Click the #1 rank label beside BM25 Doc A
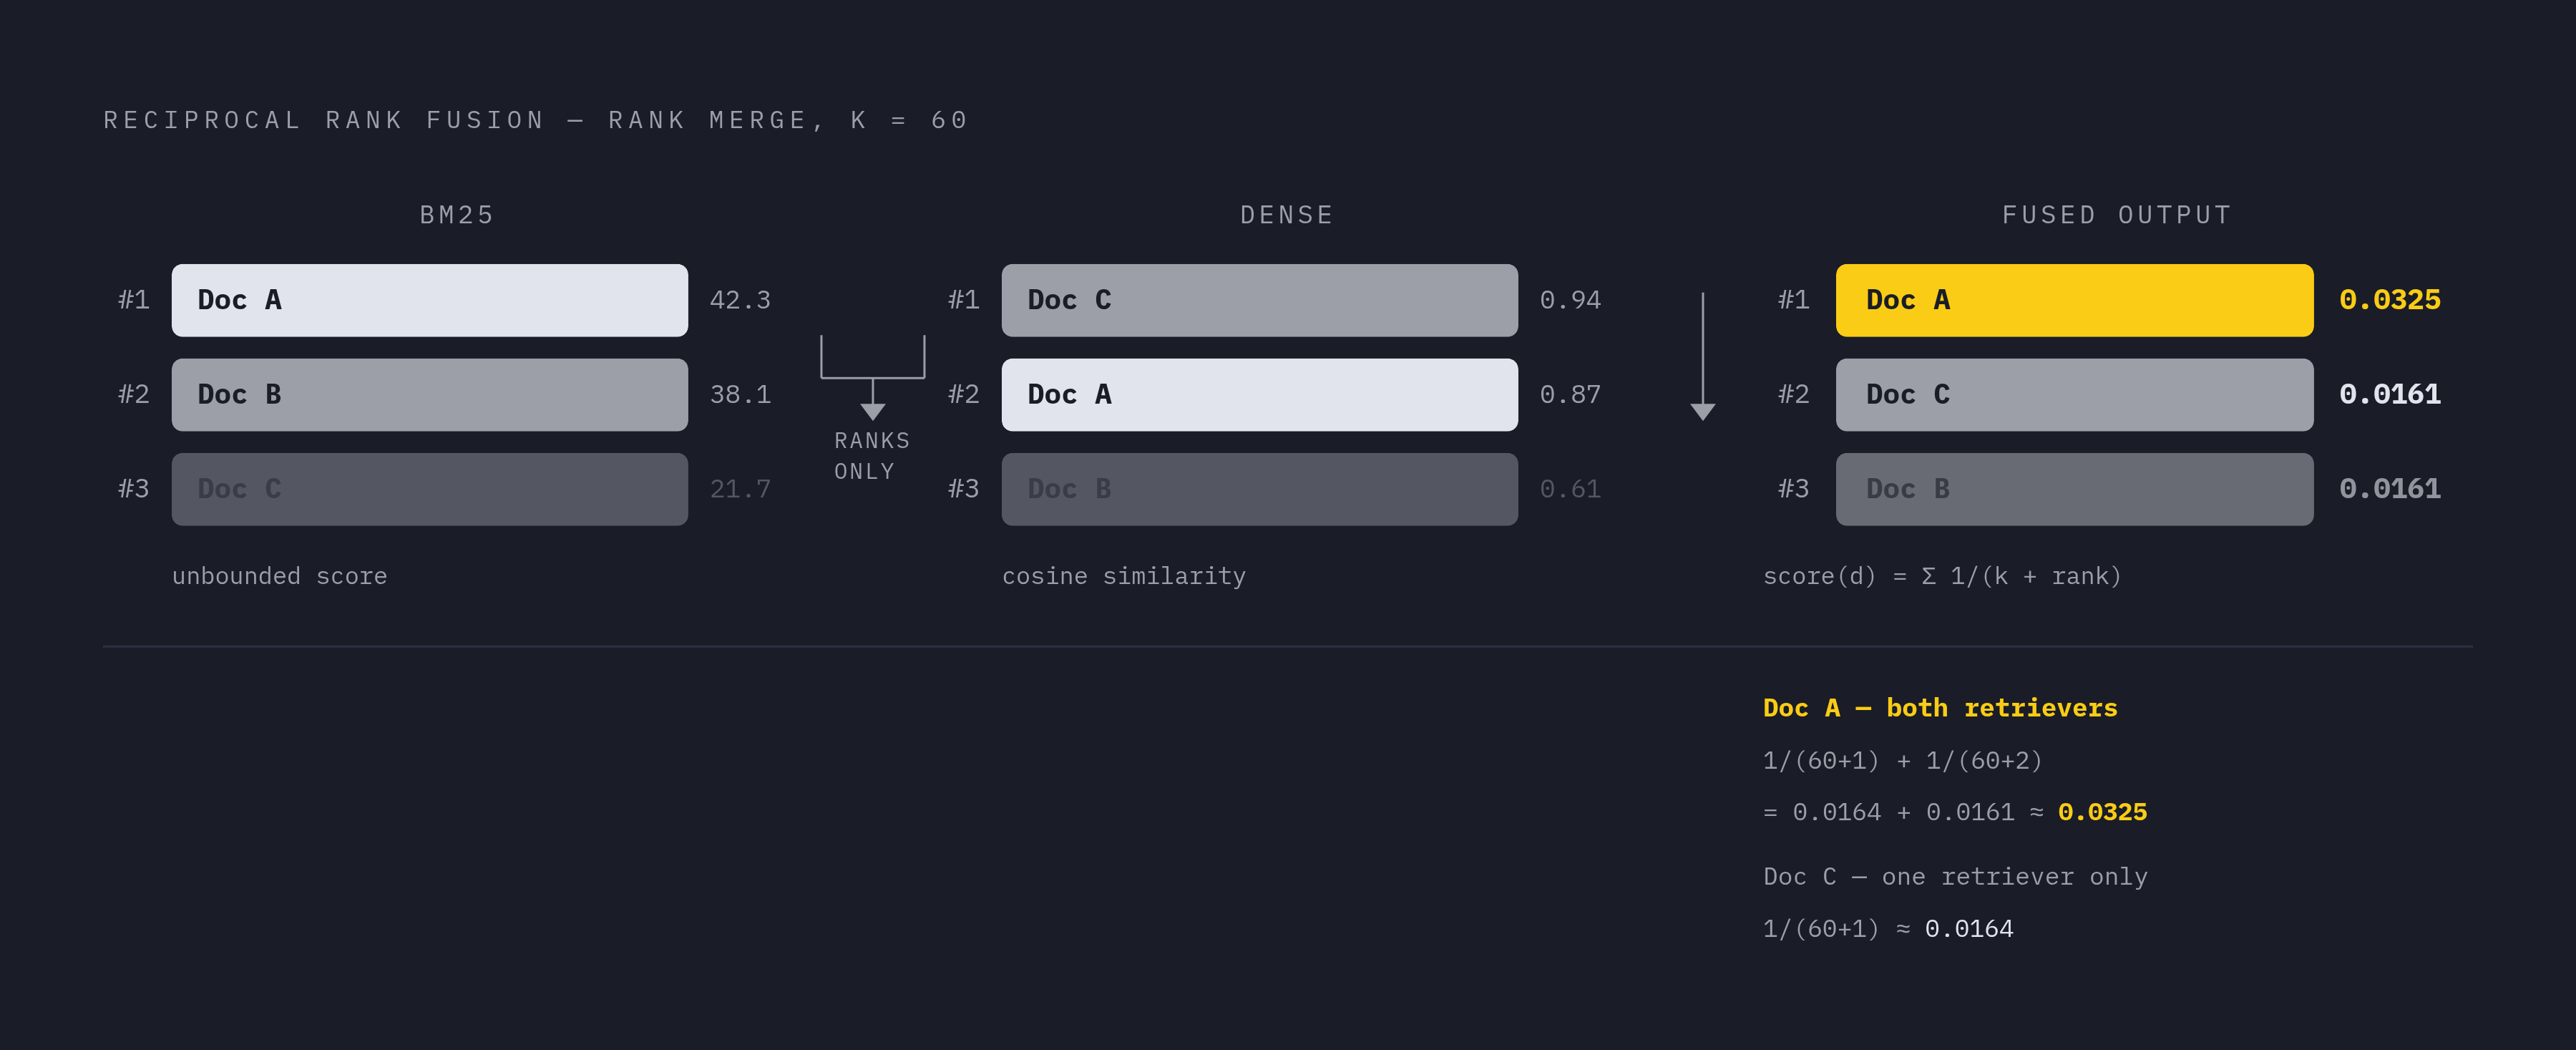This screenshot has height=1050, width=2576. (133, 300)
